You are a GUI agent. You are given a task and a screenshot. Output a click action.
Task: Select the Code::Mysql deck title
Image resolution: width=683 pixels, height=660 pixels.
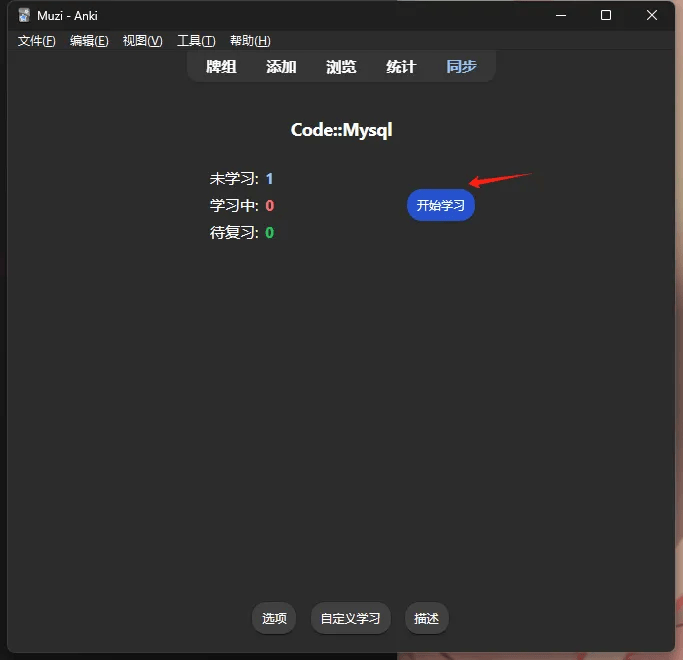tap(342, 130)
